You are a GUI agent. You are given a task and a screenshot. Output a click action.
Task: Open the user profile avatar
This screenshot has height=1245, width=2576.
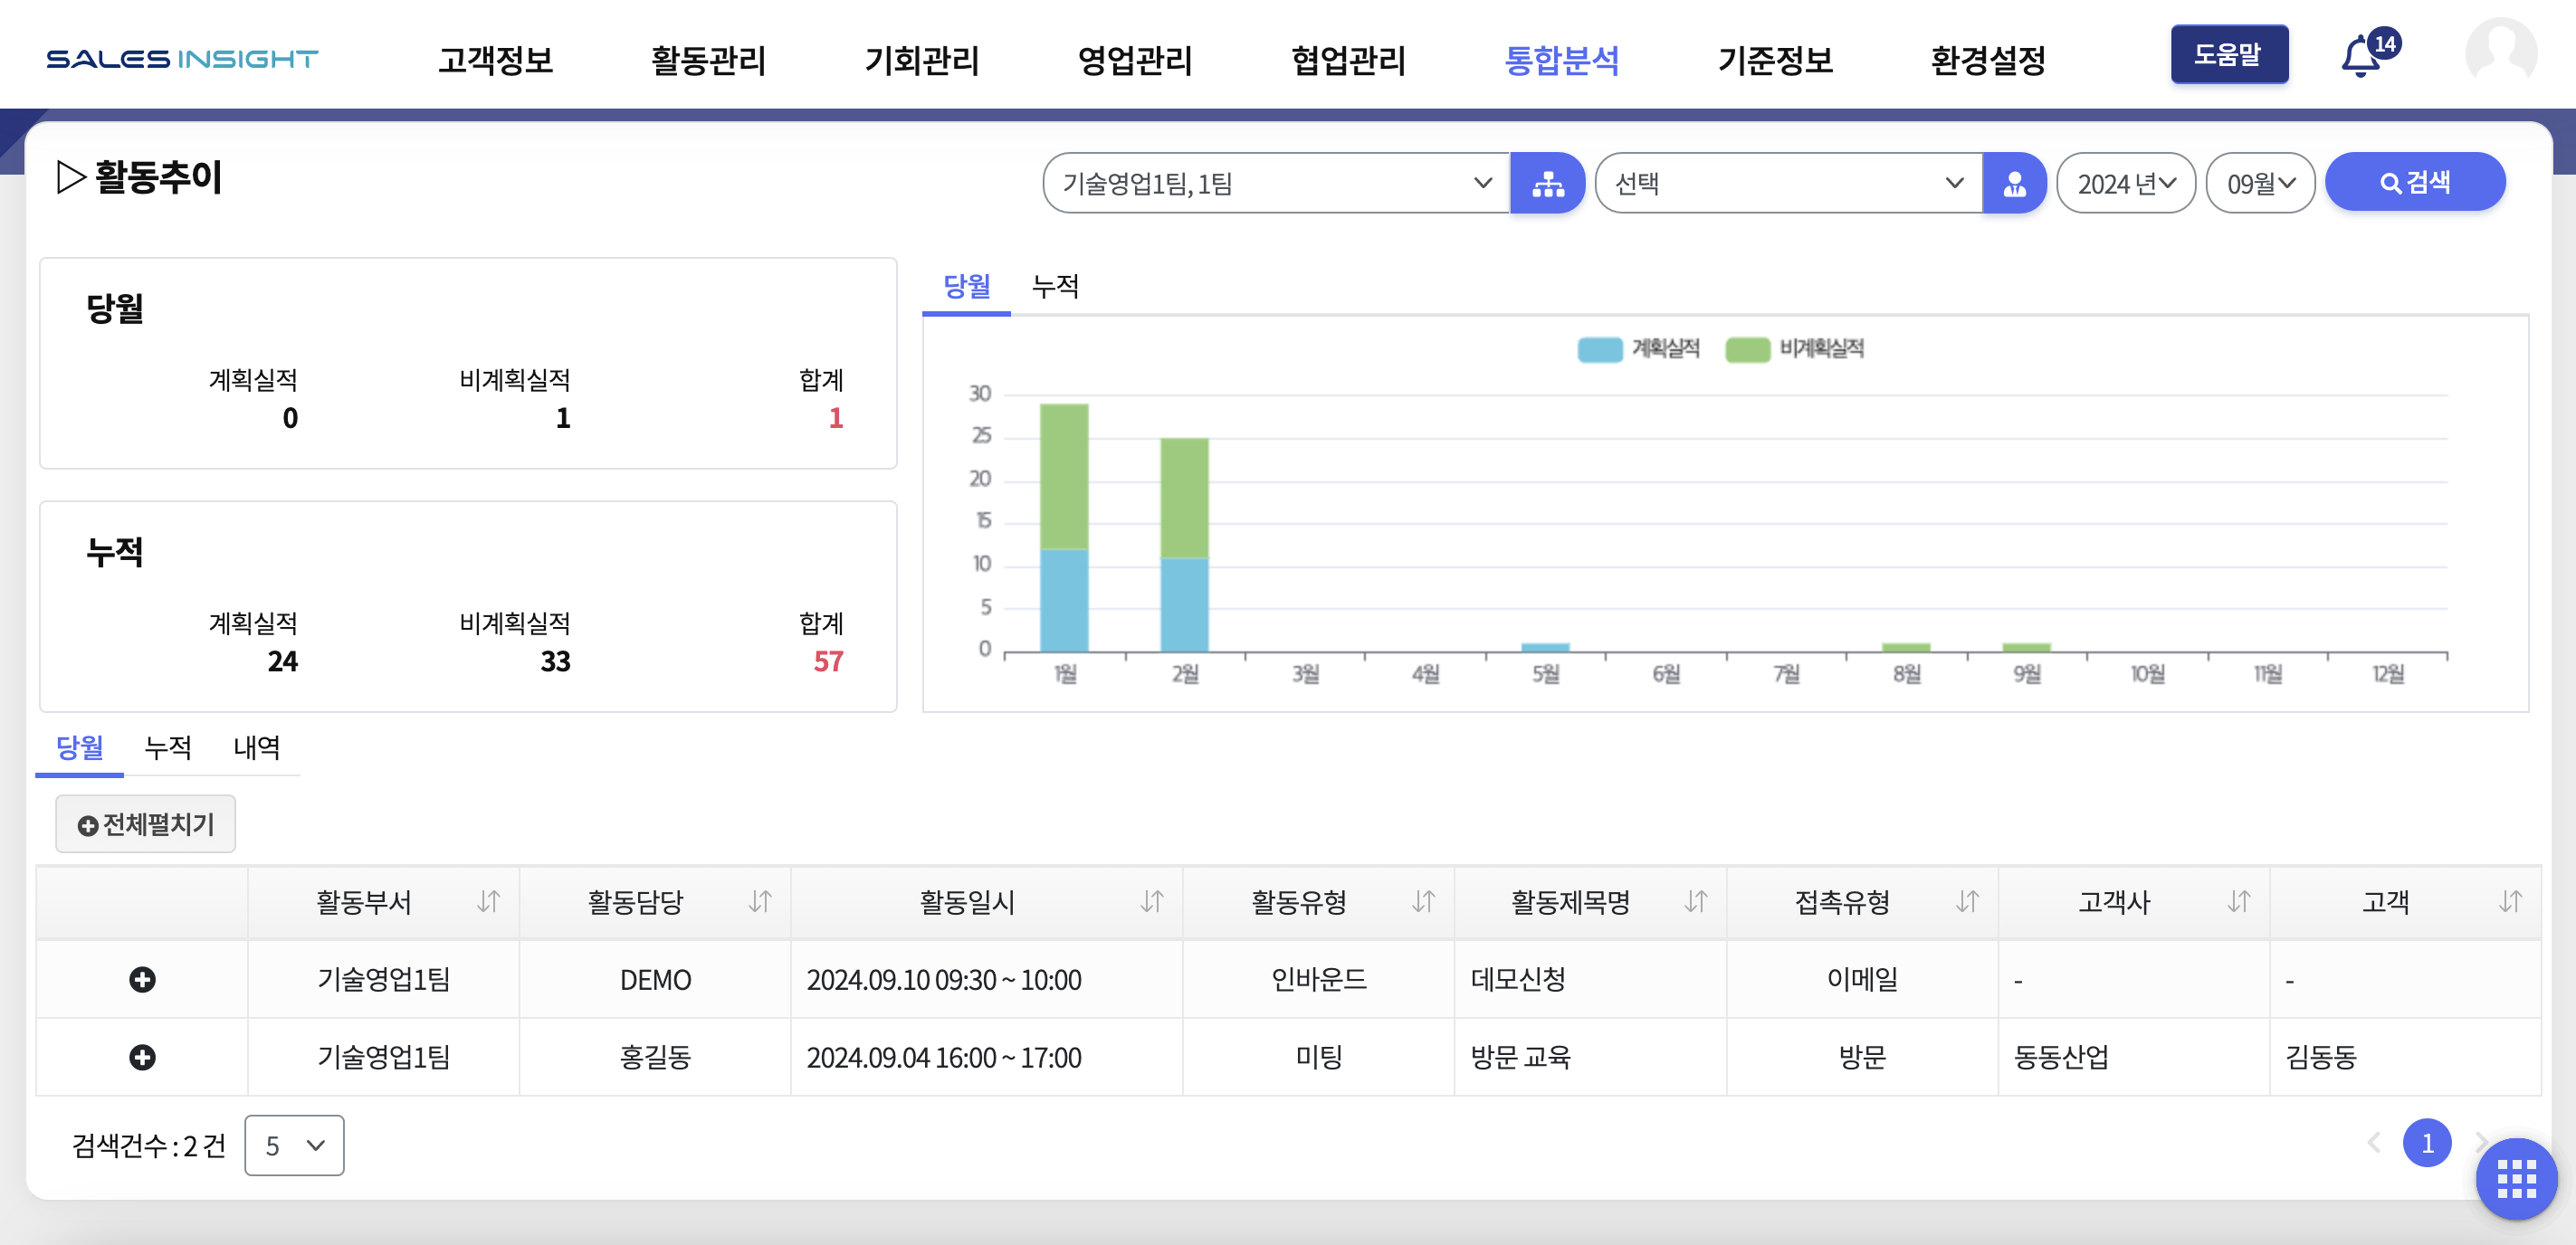tap(2500, 54)
